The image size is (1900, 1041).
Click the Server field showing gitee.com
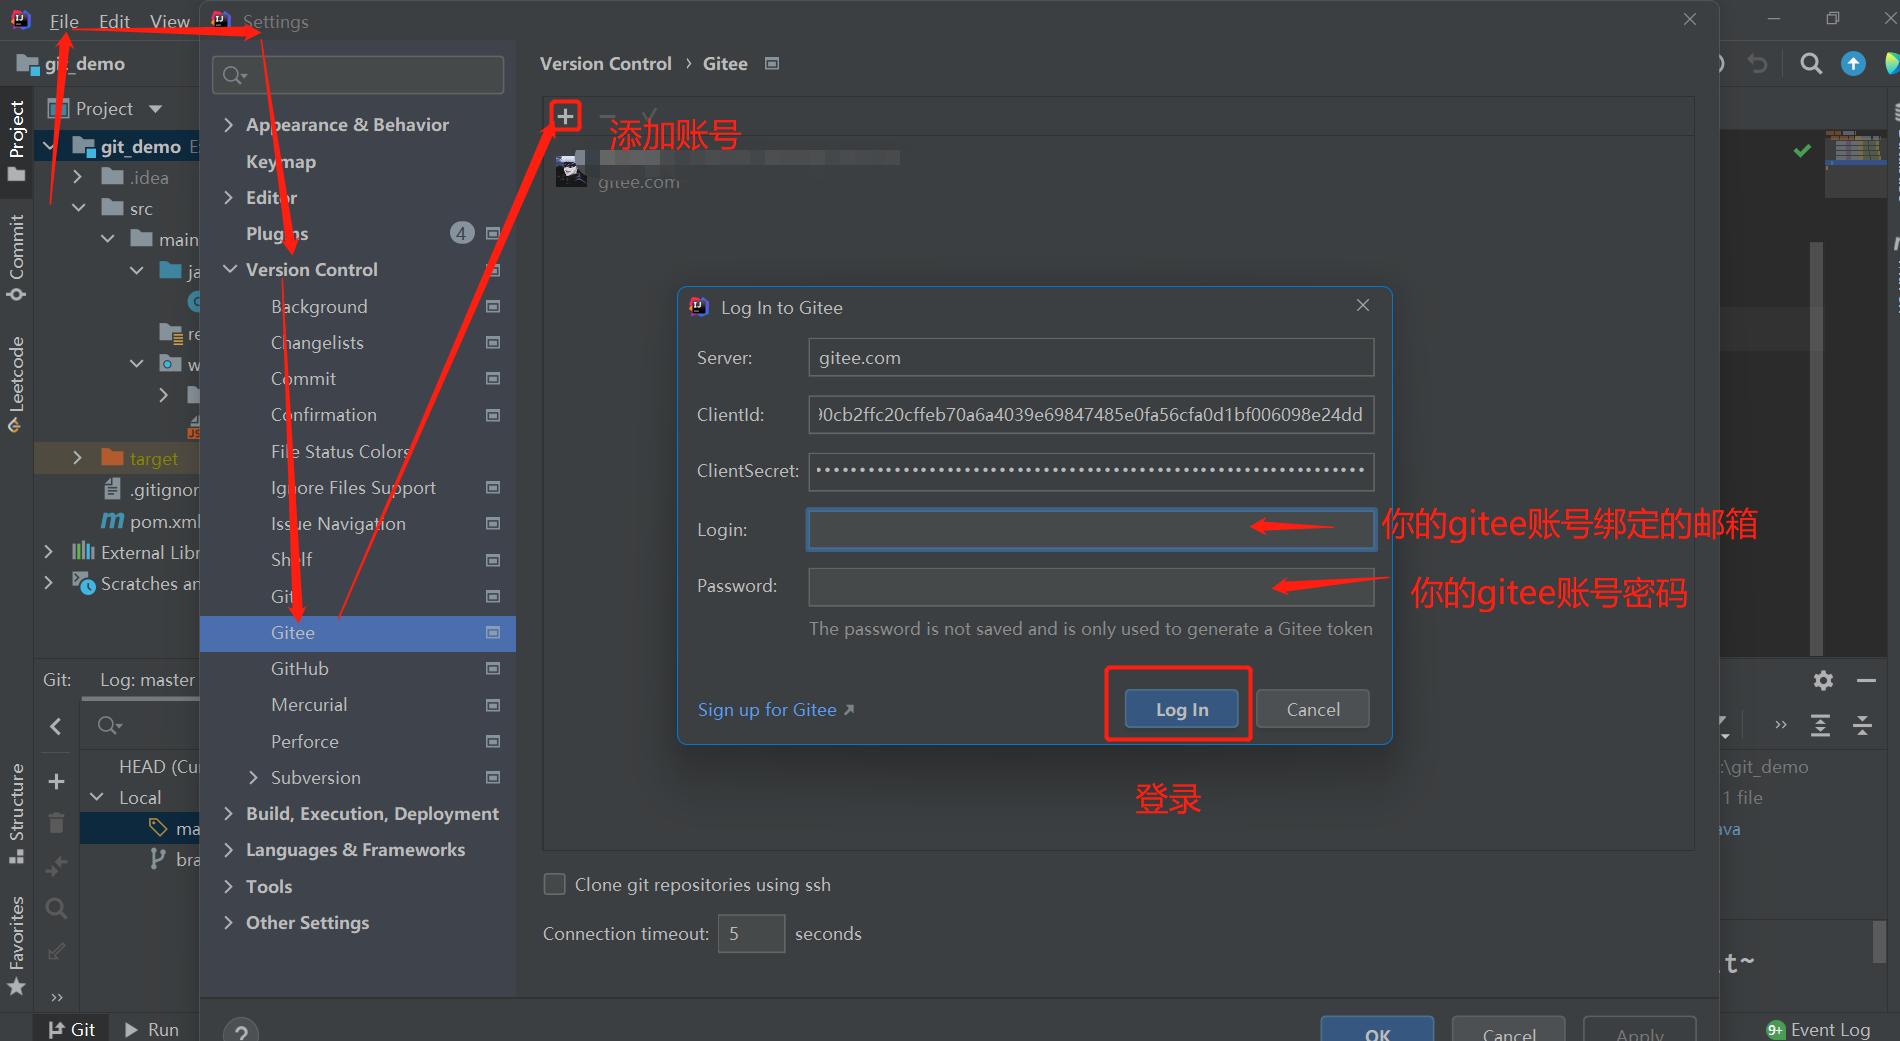tap(1091, 358)
